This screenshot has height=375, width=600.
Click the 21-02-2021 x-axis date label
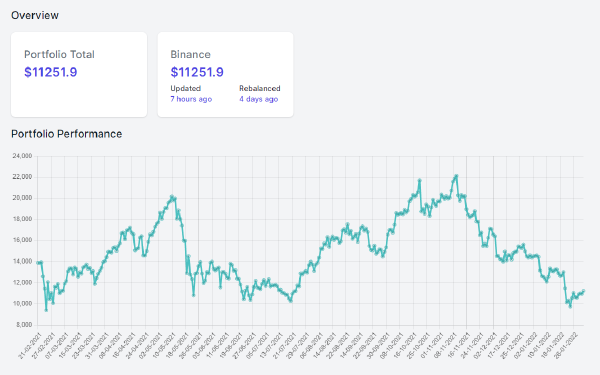click(x=29, y=346)
